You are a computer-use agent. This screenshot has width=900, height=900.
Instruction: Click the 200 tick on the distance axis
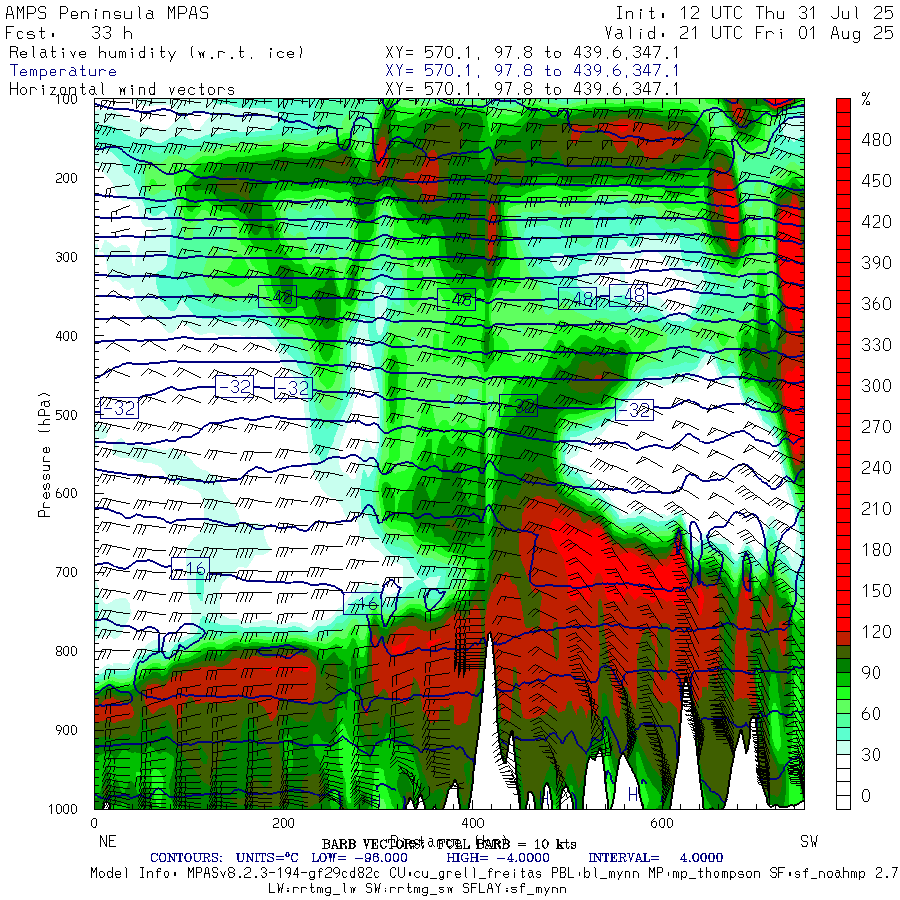pyautogui.click(x=283, y=823)
